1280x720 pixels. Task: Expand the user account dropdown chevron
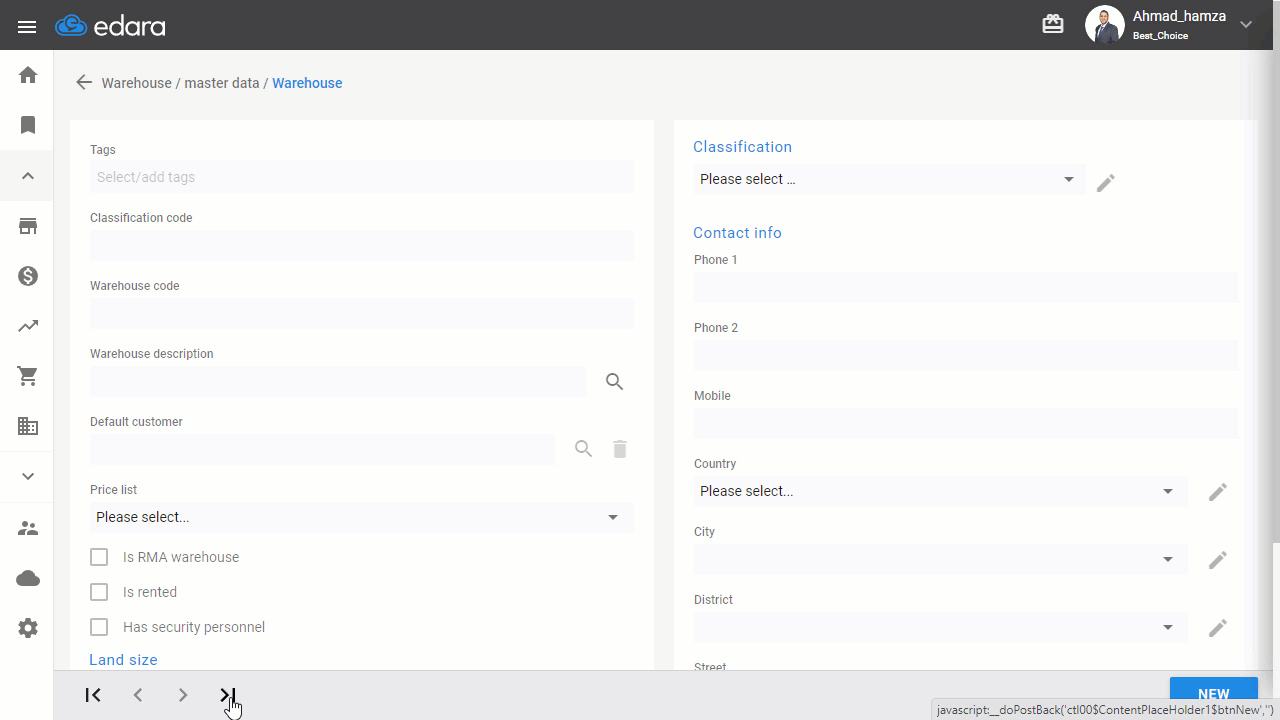1246,25
